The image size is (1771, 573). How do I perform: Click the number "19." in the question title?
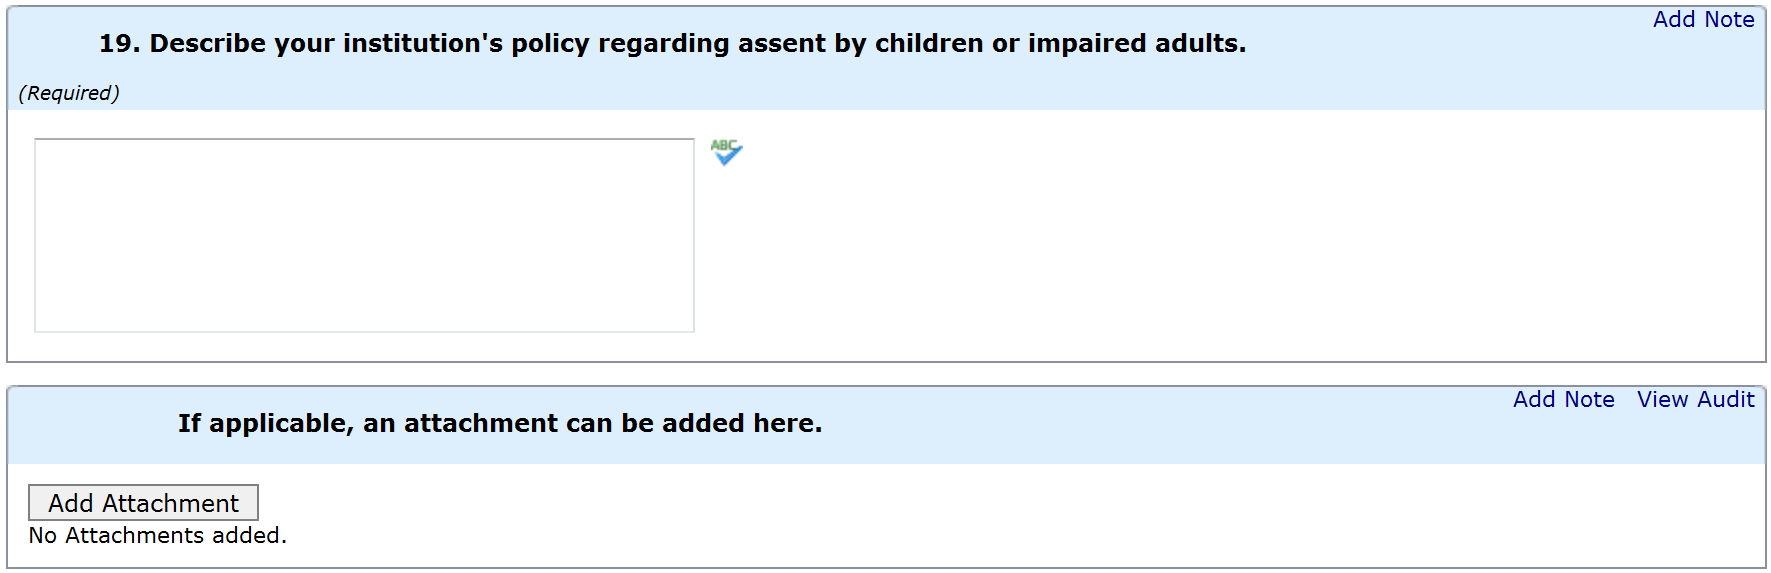[x=119, y=44]
